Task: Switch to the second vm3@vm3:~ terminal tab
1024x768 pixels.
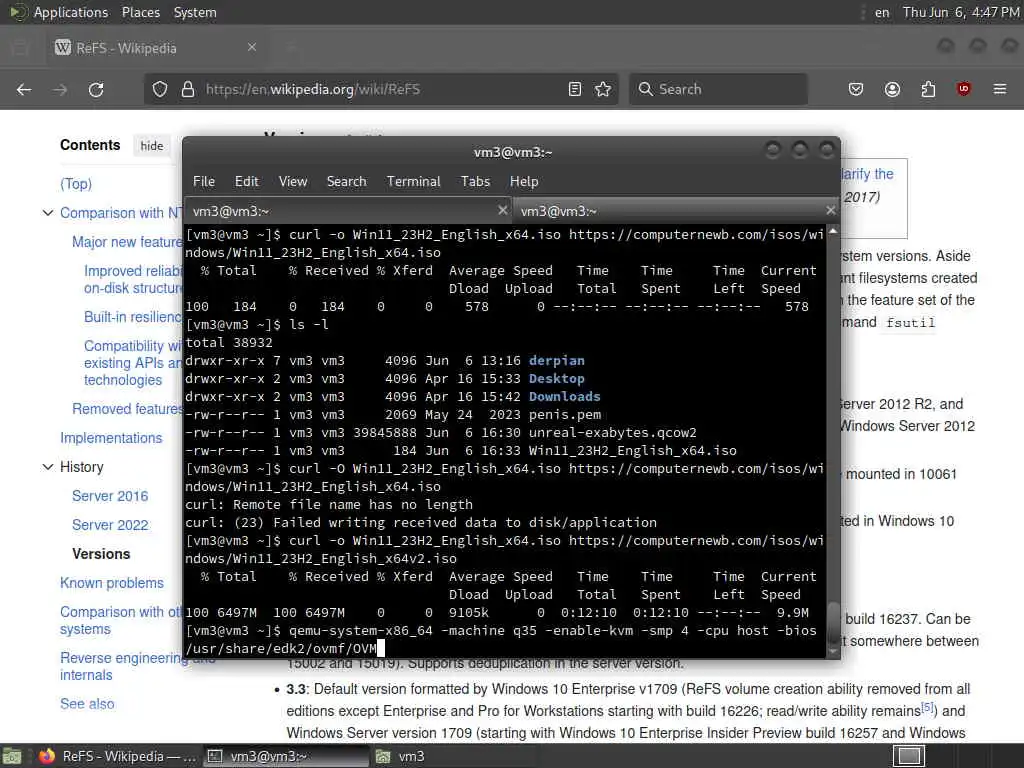Action: (676, 211)
